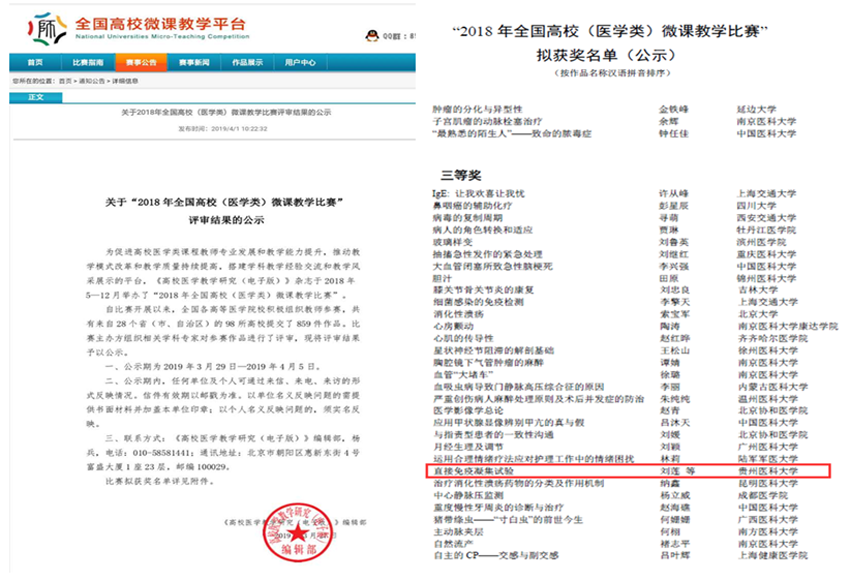Select the 主动脉夹层 entry
This screenshot has width=850, height=581.
(458, 532)
